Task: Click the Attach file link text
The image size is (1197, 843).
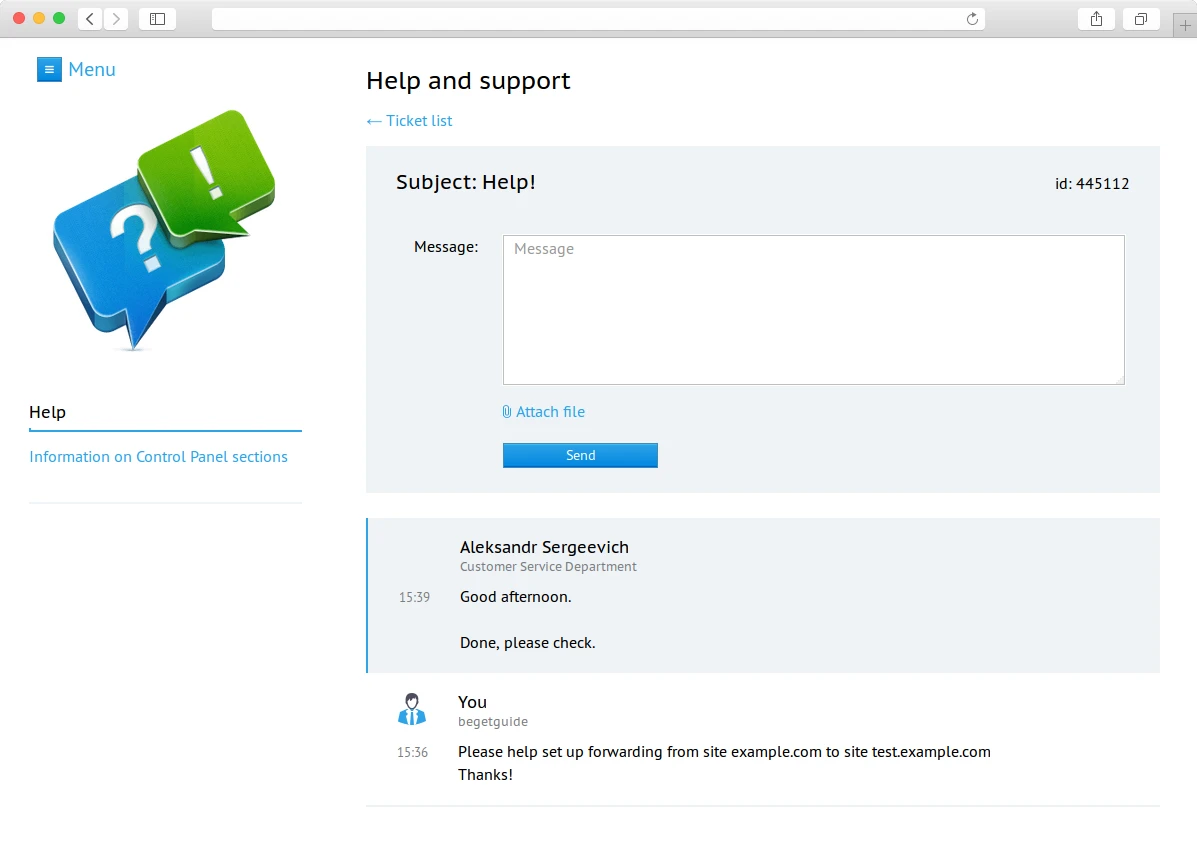Action: [x=550, y=412]
